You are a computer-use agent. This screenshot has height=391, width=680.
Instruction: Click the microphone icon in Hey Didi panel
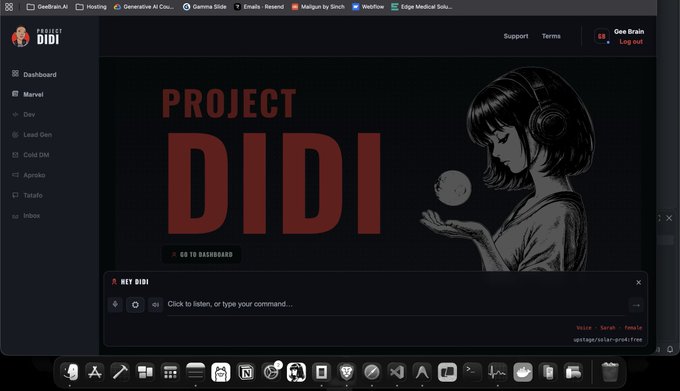point(115,305)
